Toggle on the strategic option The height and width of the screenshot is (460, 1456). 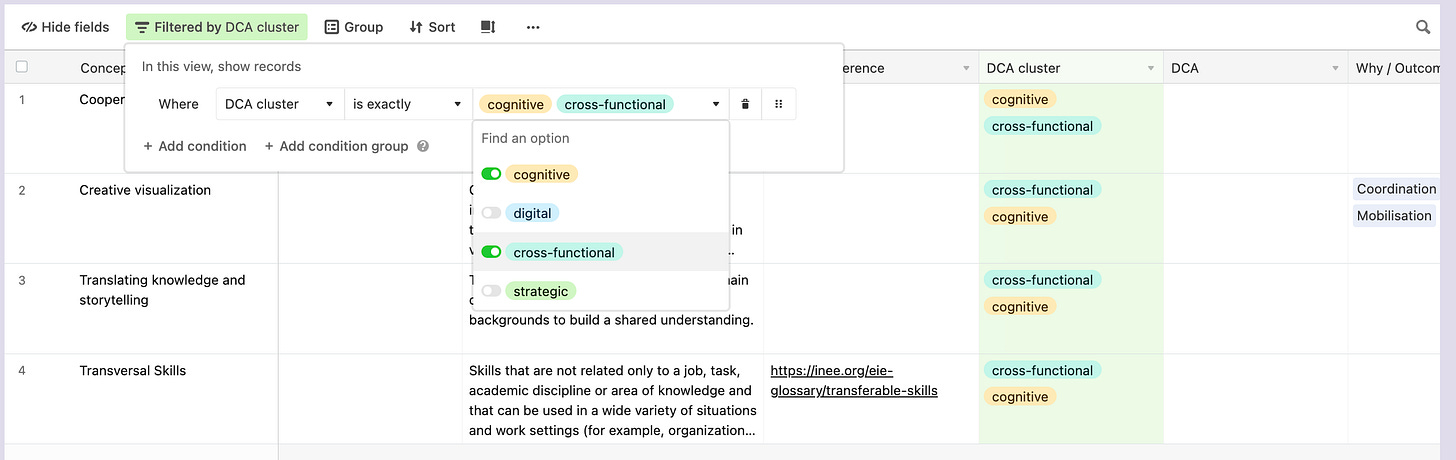pyautogui.click(x=491, y=291)
